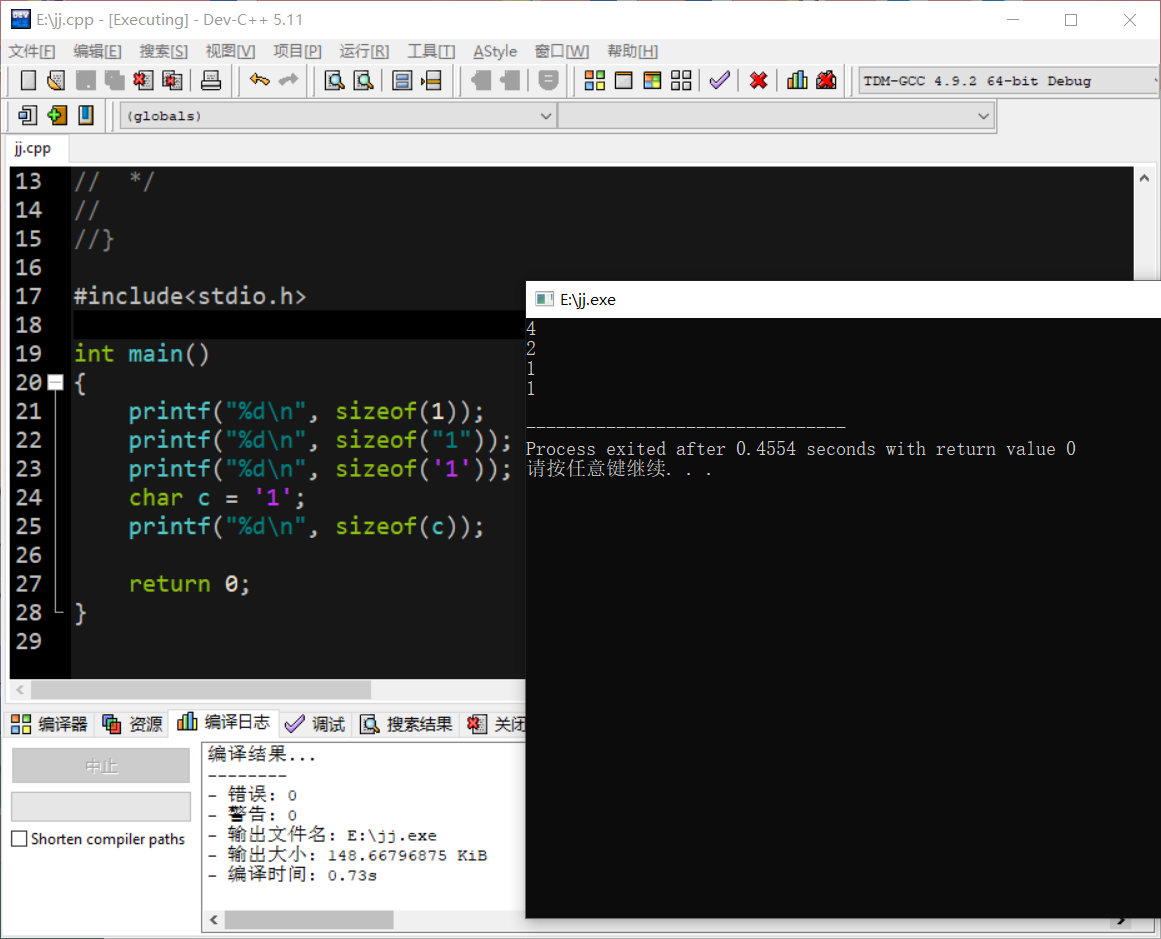The width and height of the screenshot is (1161, 939).
Task: Click the Toggle bookmarks green-plus icon
Action: (x=57, y=116)
